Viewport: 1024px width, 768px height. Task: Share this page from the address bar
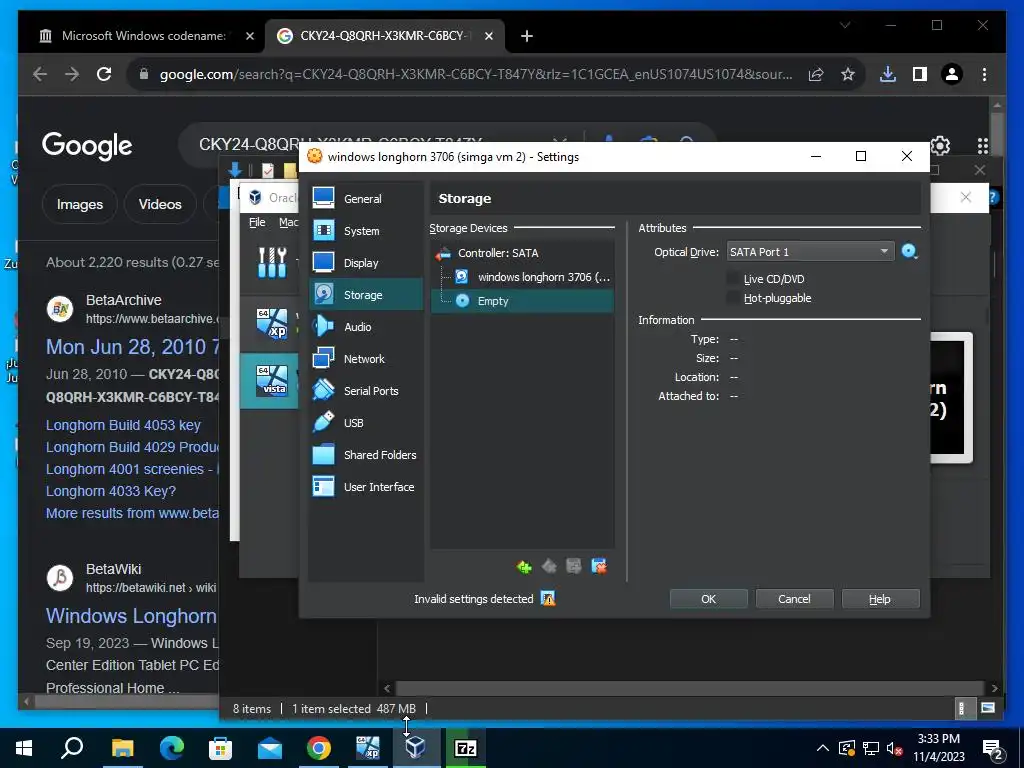(x=816, y=74)
